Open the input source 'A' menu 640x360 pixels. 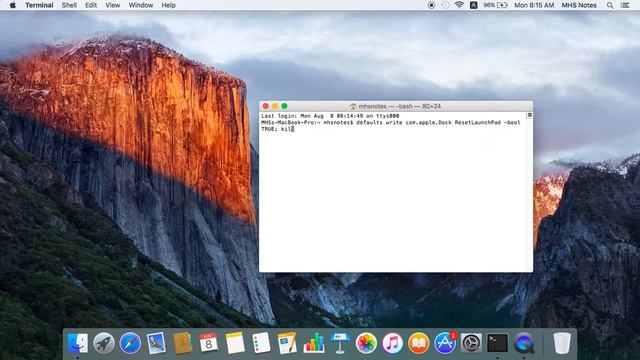tap(473, 5)
